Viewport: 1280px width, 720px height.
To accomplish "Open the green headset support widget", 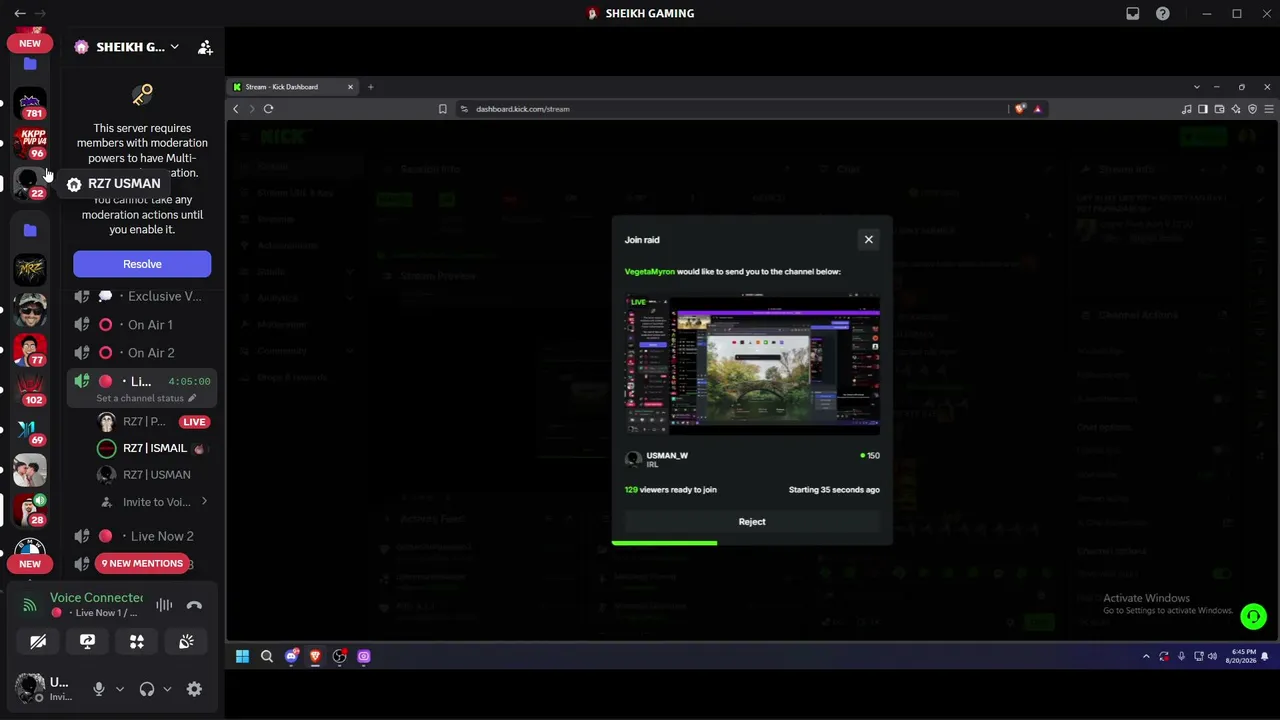I will [1253, 617].
